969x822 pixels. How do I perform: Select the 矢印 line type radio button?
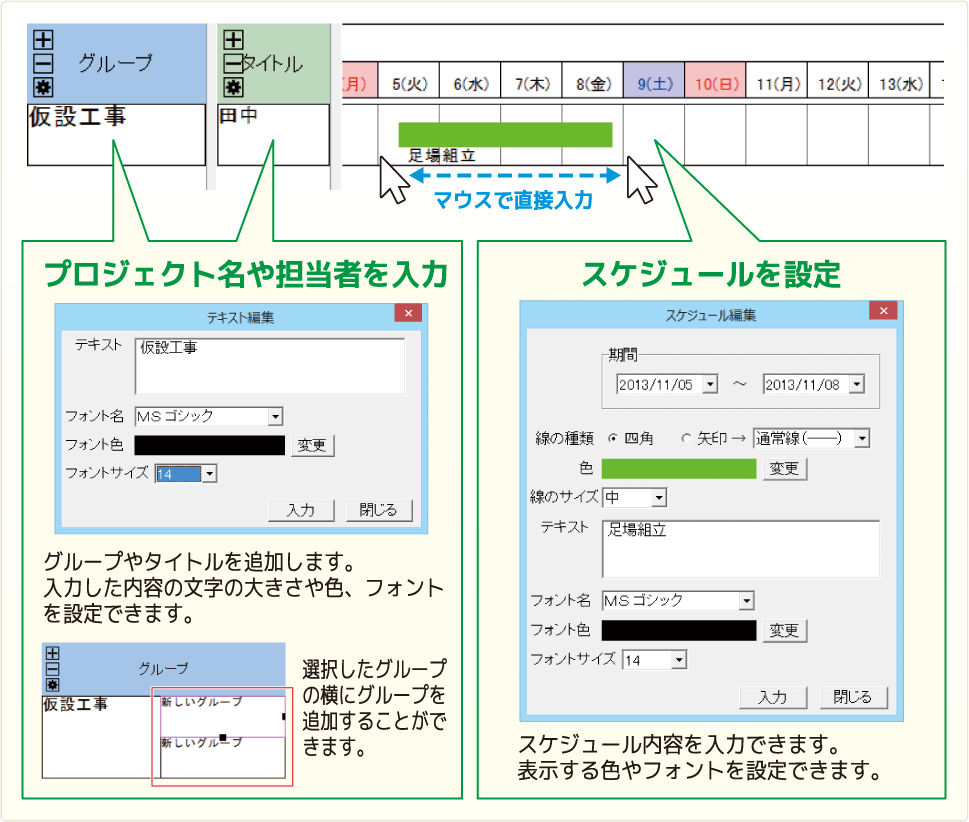click(x=686, y=438)
